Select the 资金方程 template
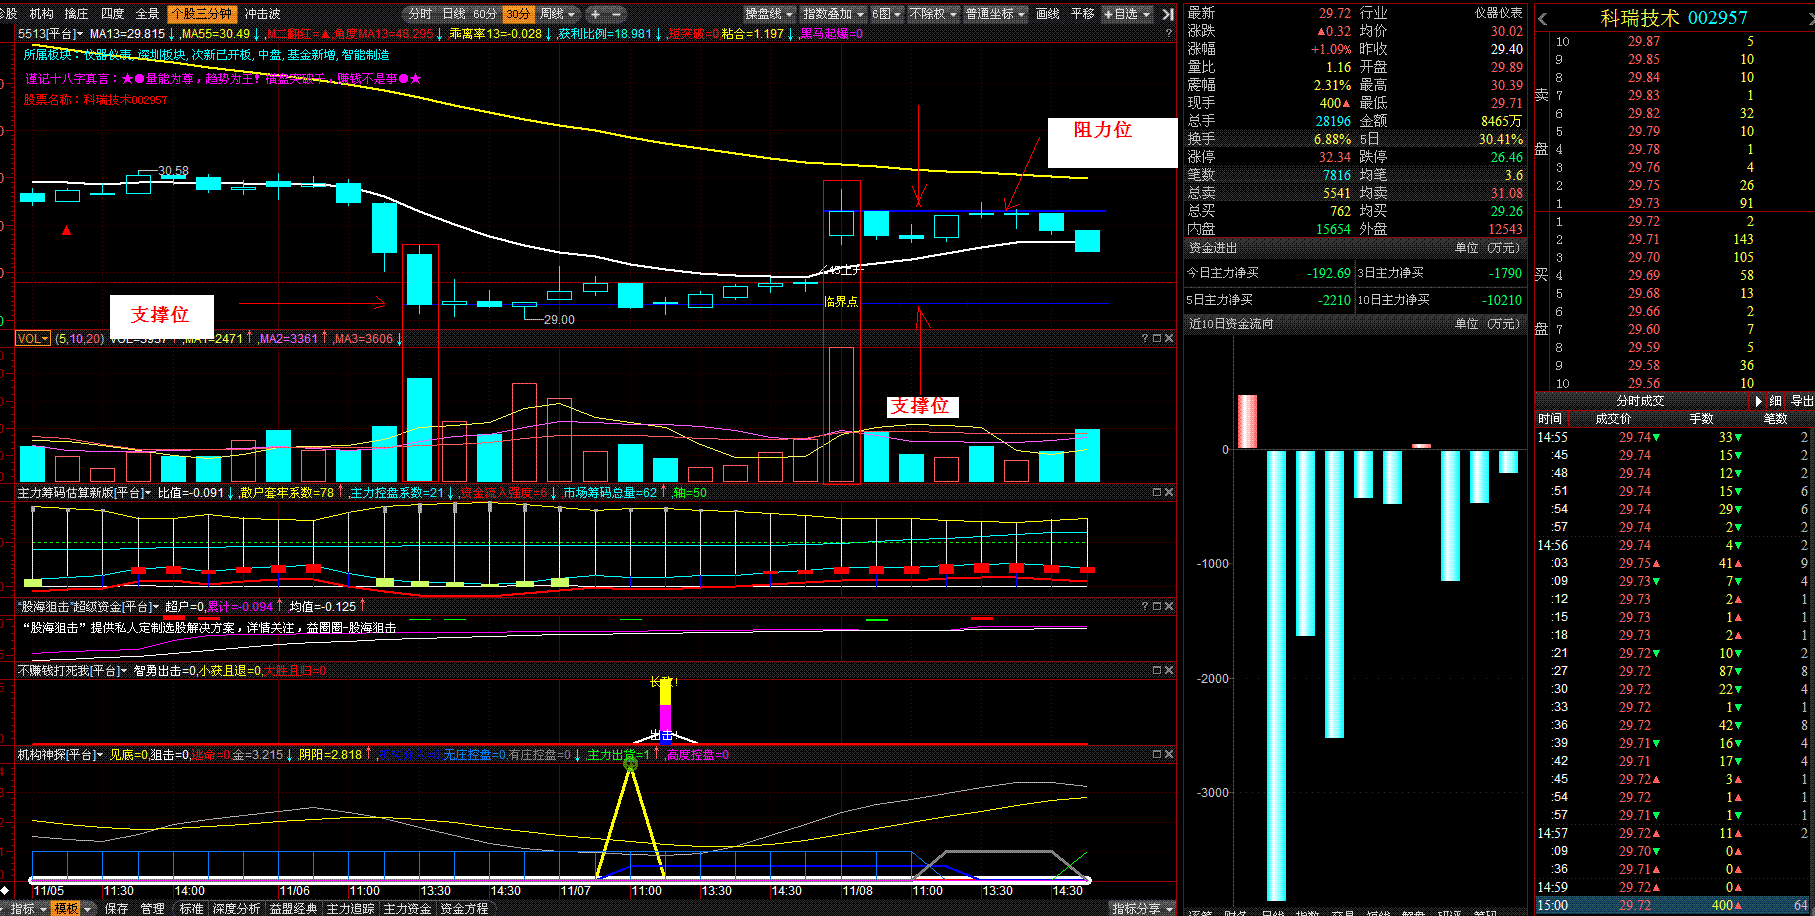 464,908
